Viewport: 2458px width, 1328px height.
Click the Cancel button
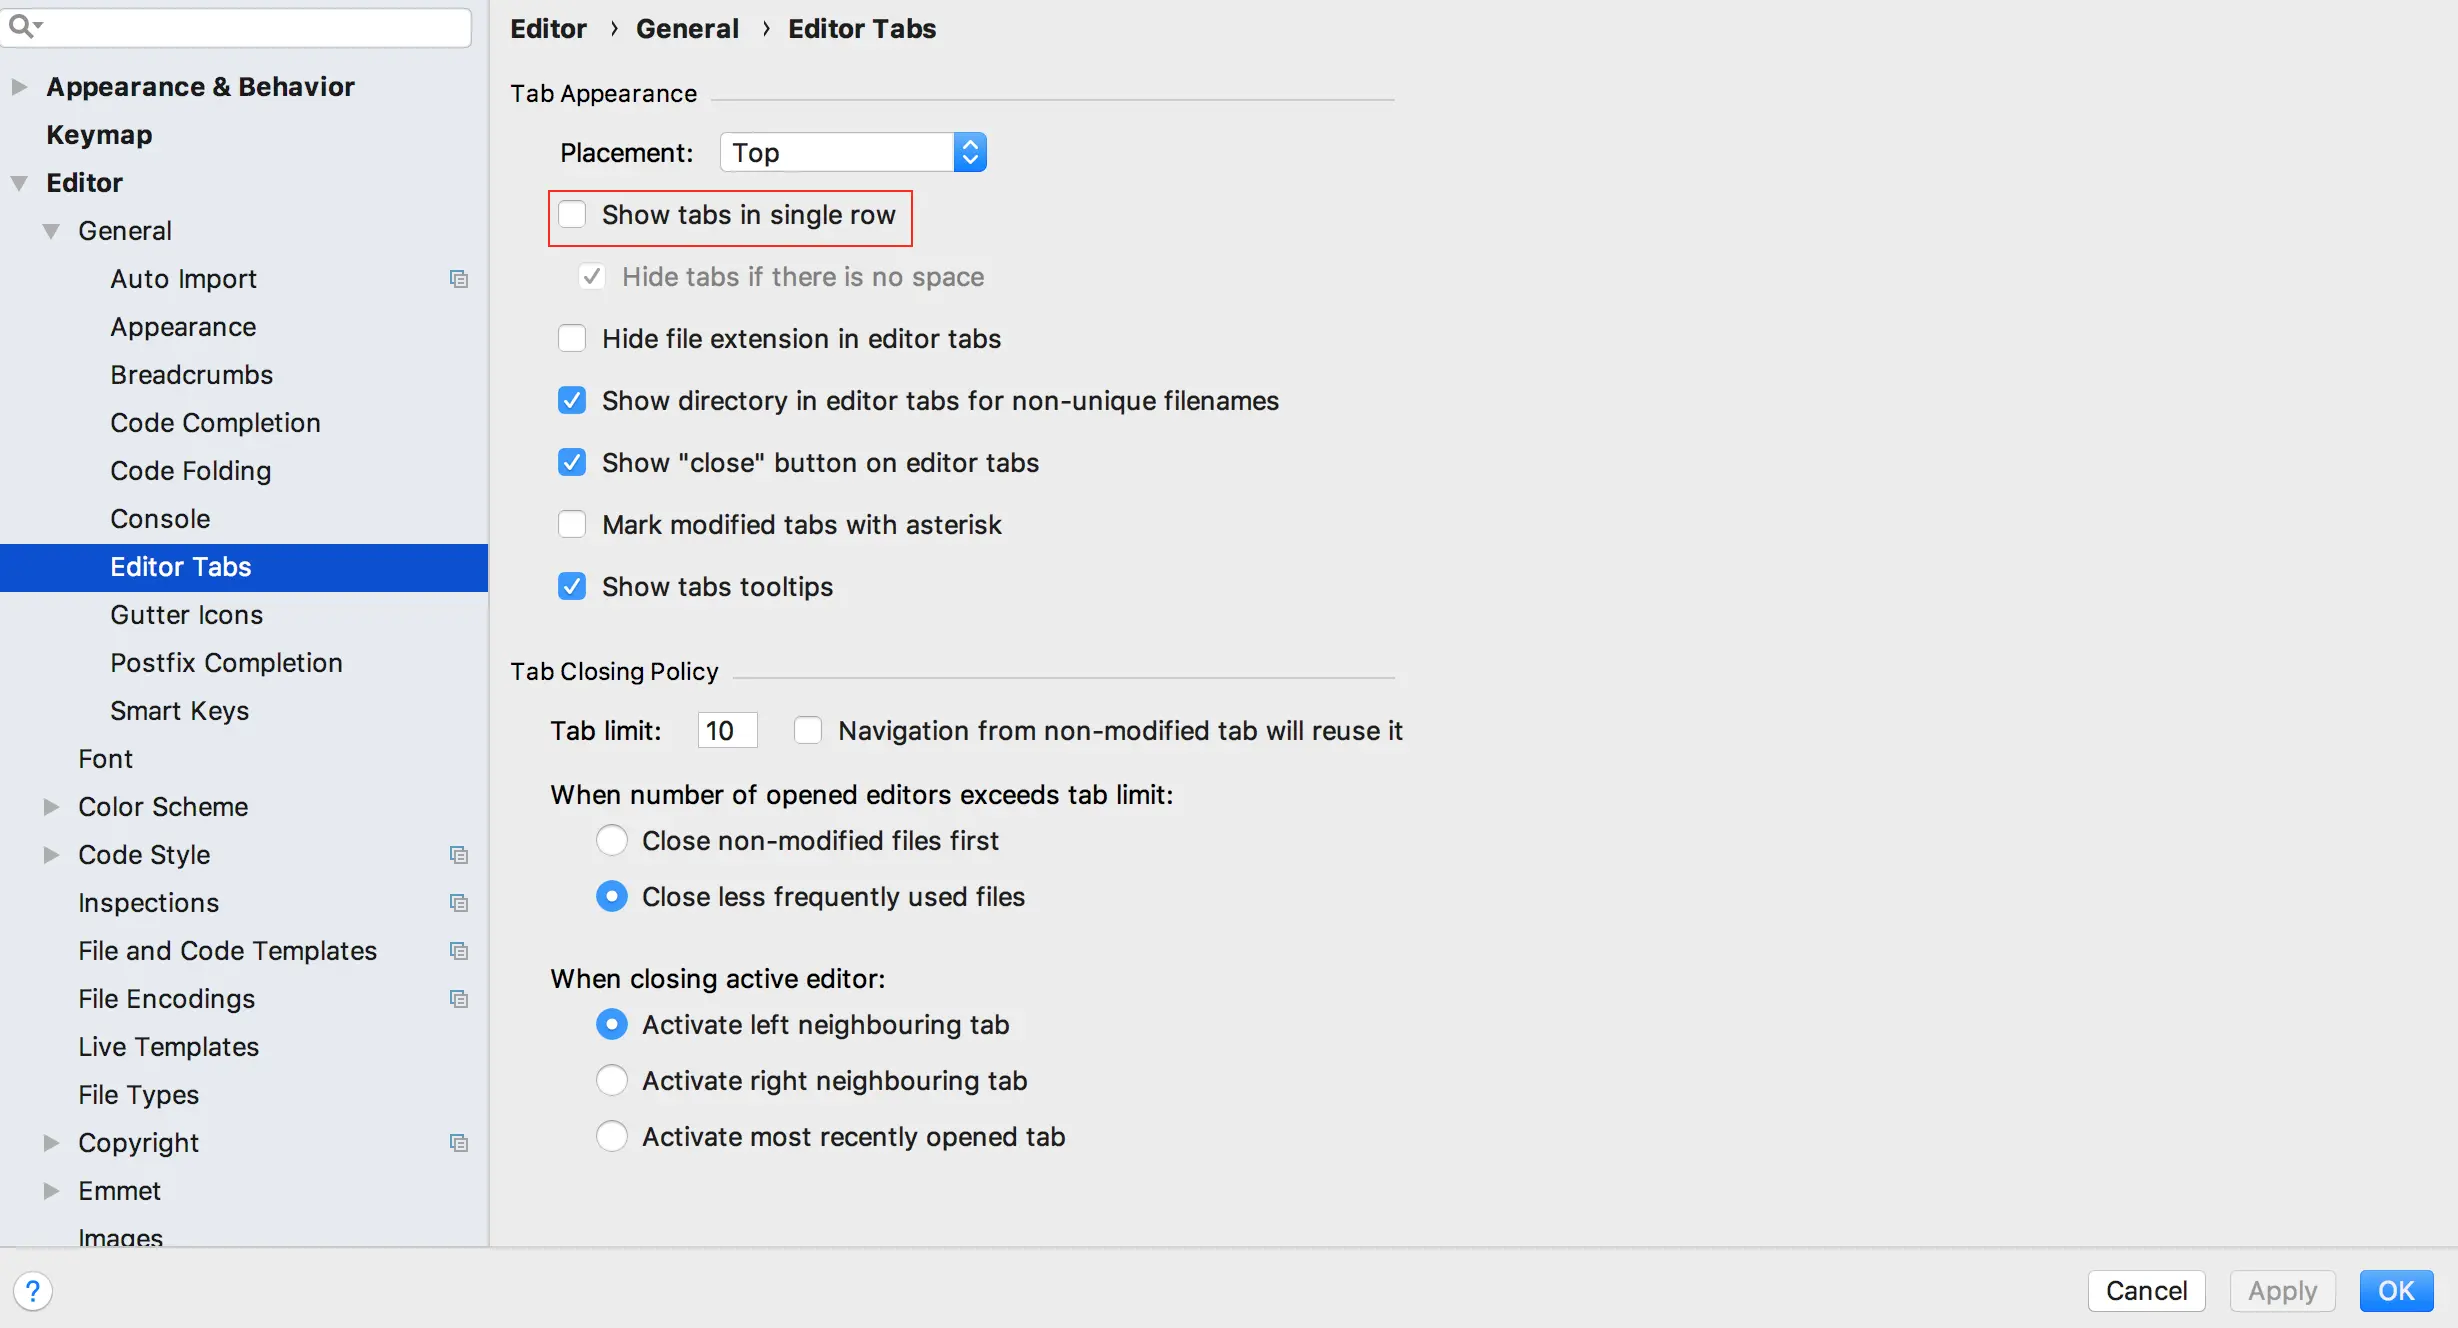point(2145,1290)
